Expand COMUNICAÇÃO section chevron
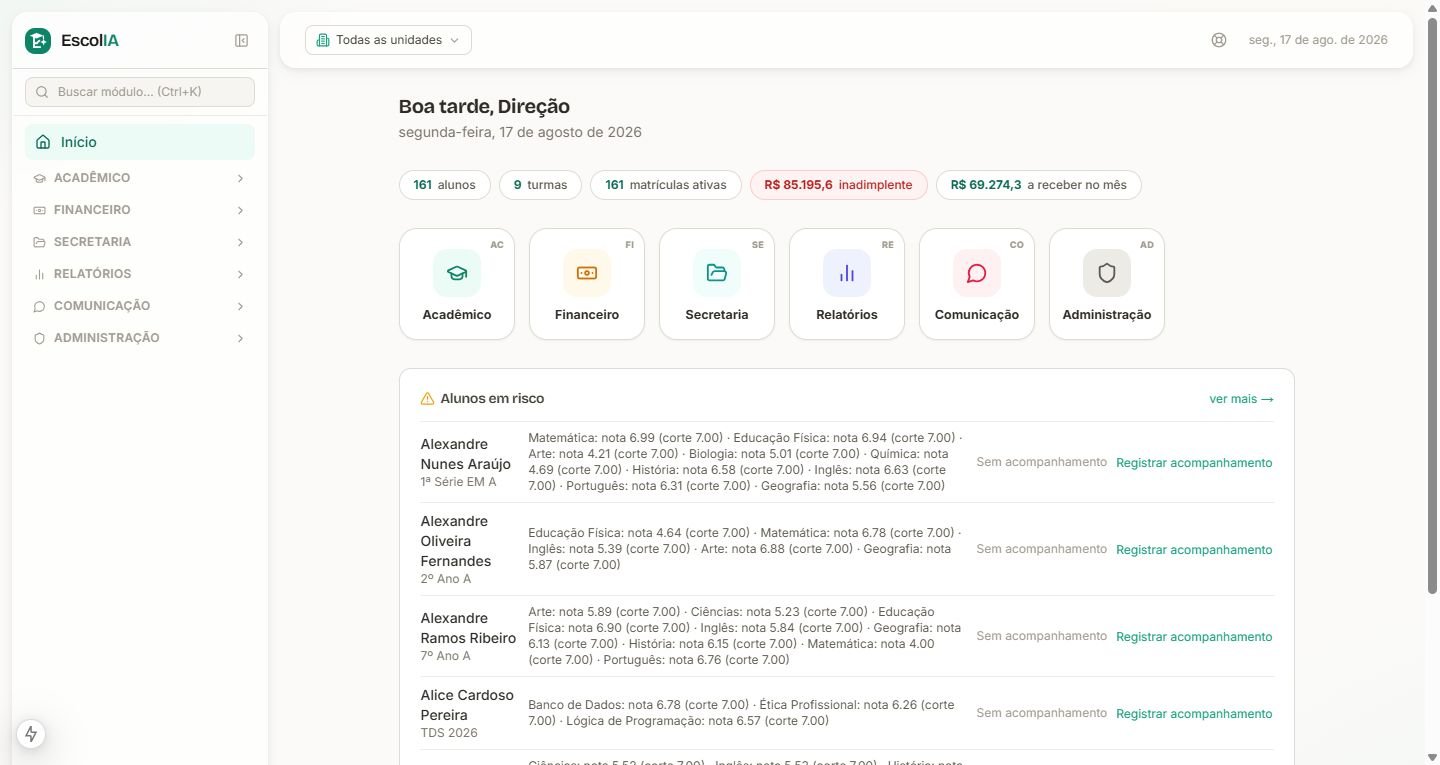The height and width of the screenshot is (765, 1440). click(240, 306)
